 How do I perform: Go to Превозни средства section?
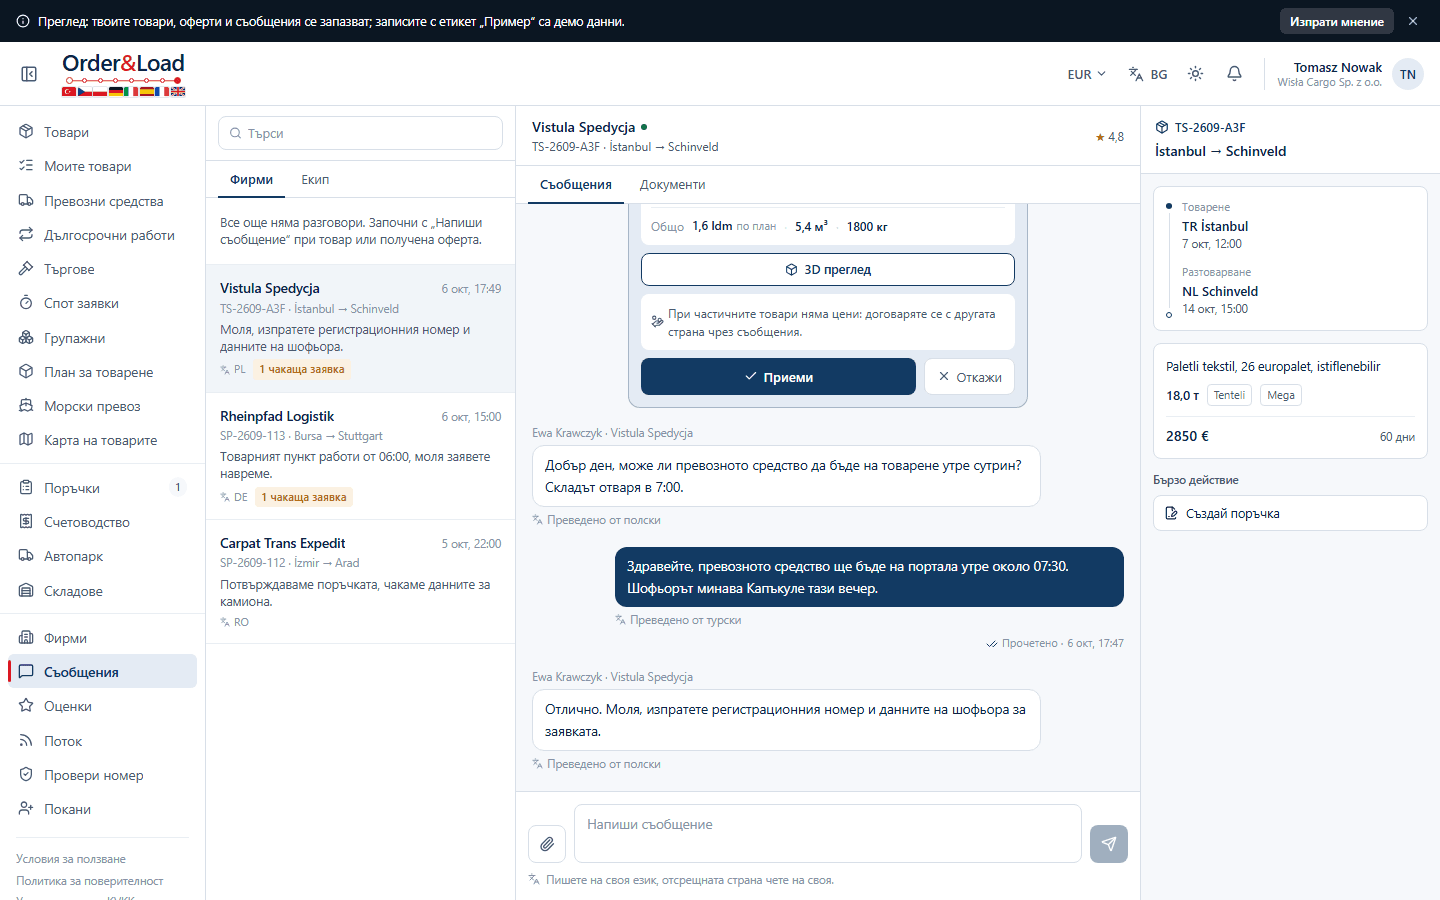pyautogui.click(x=102, y=201)
